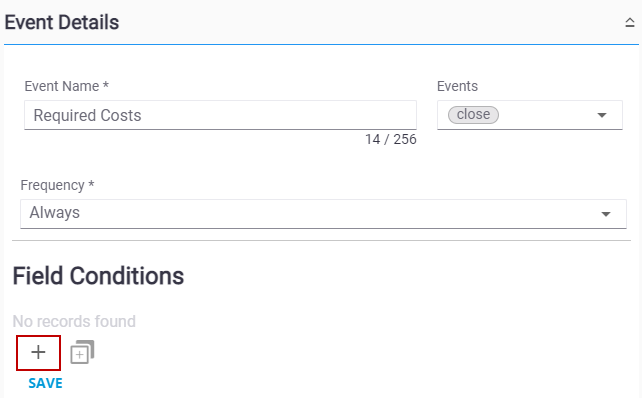Open the Frequency dropdown arrow
The height and width of the screenshot is (398, 642).
coord(606,214)
